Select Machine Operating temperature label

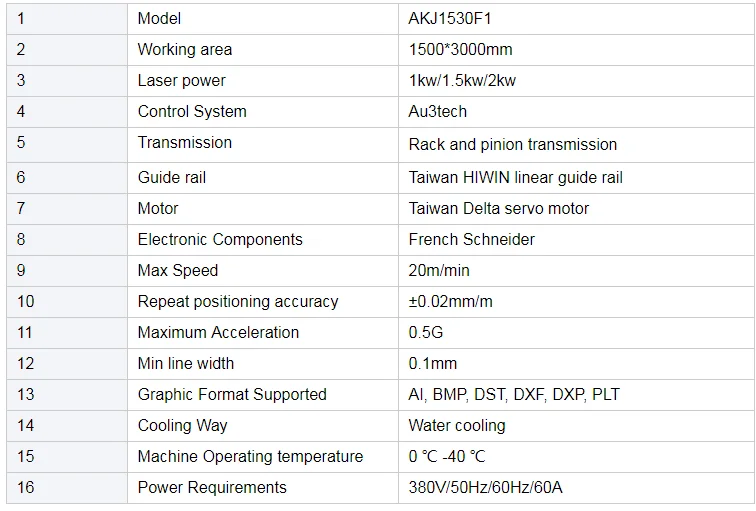click(250, 456)
